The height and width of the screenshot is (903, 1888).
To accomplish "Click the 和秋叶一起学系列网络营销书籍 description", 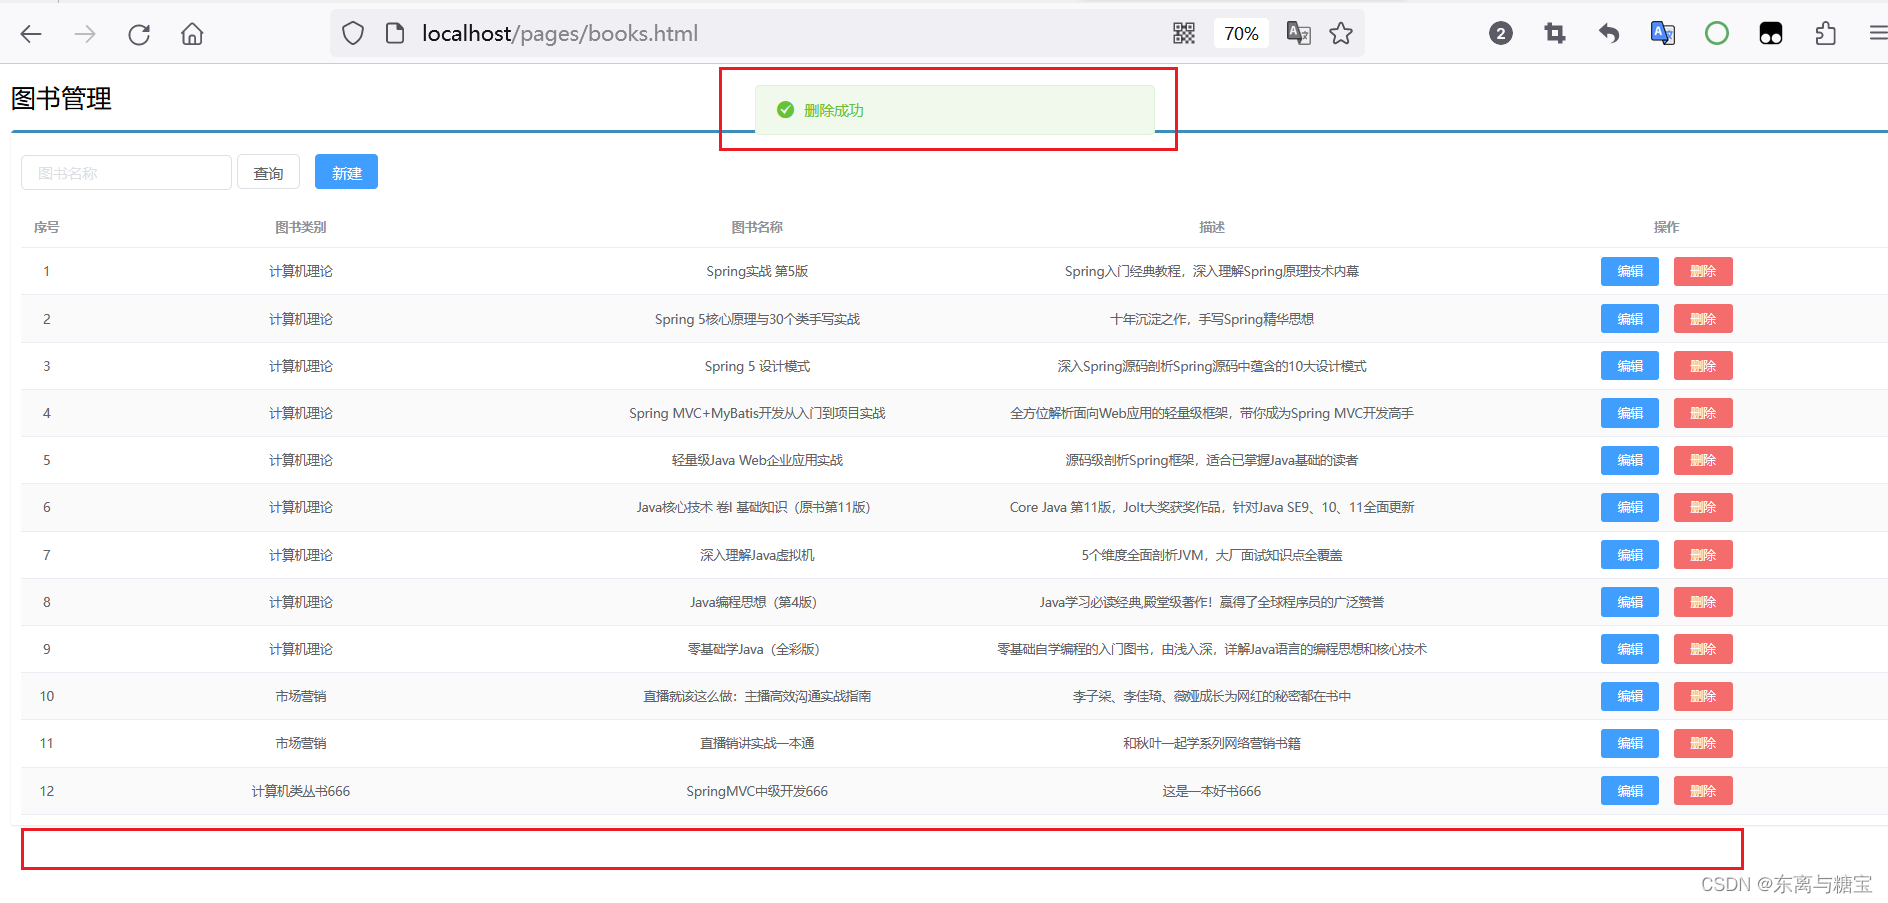I will [x=1211, y=743].
